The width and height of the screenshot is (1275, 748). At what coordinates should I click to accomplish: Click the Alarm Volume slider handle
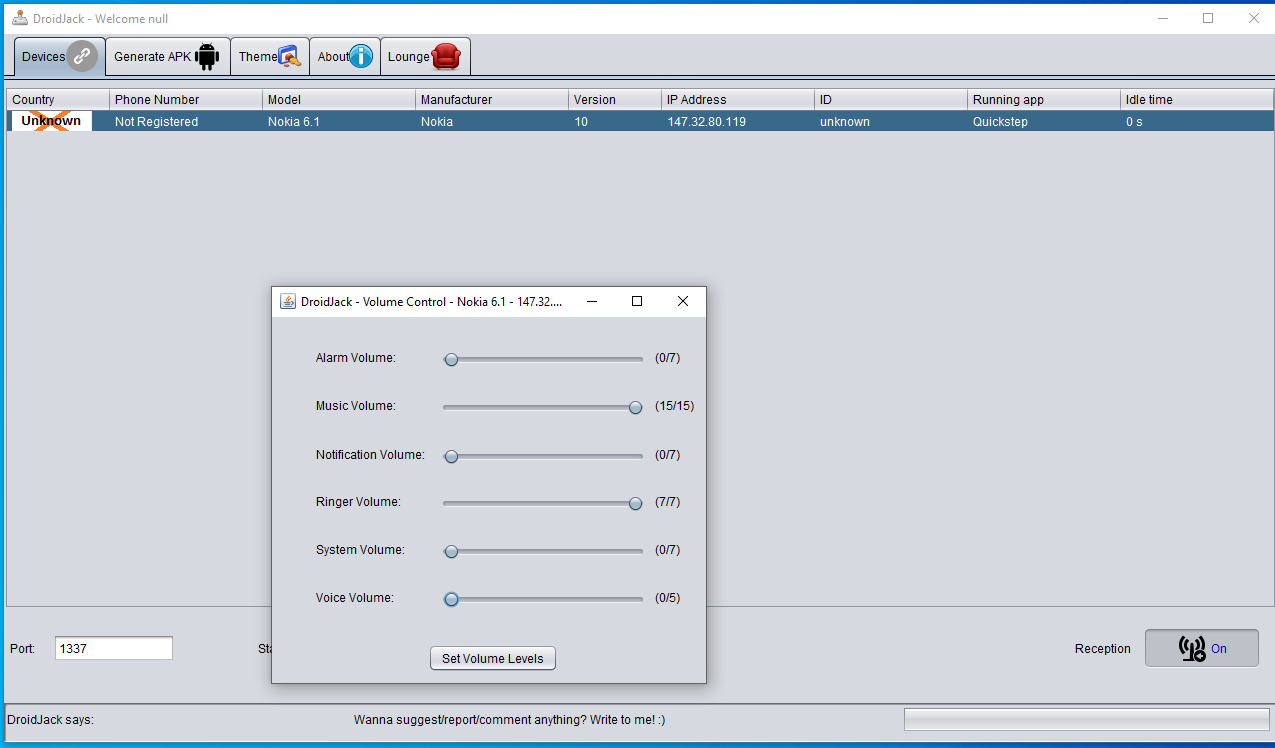point(451,359)
